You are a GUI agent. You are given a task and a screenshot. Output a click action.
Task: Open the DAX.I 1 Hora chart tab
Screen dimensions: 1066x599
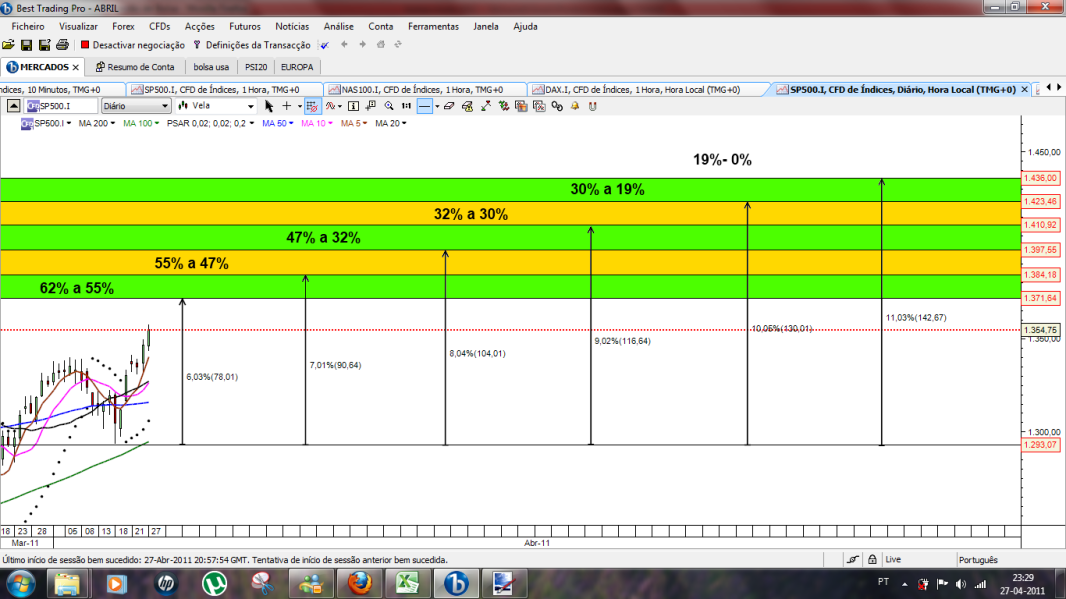pos(642,90)
